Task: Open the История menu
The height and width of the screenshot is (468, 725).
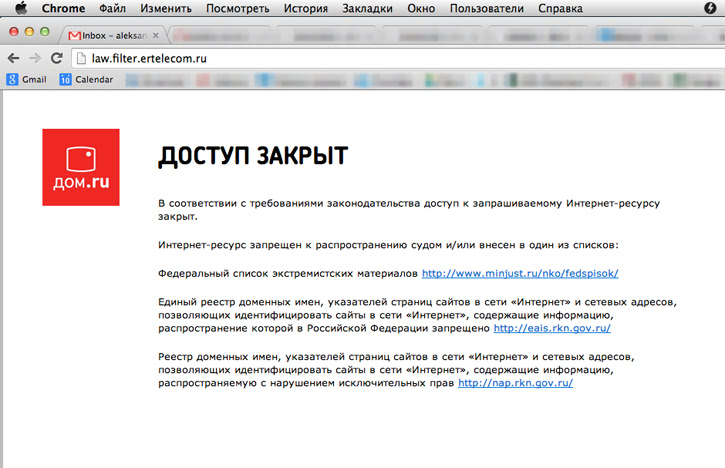Action: [306, 8]
